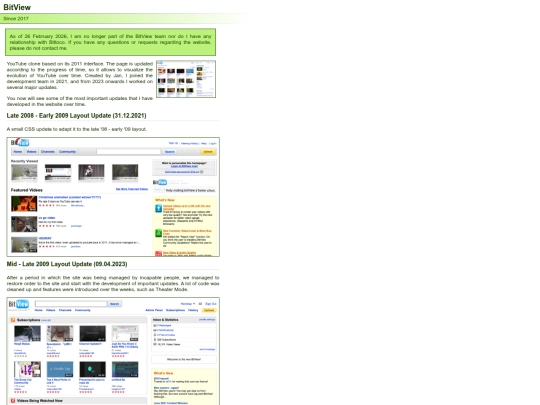Click the Subscriptions link next to Admin Panel
This screenshot has width=540, height=405.
[175, 310]
